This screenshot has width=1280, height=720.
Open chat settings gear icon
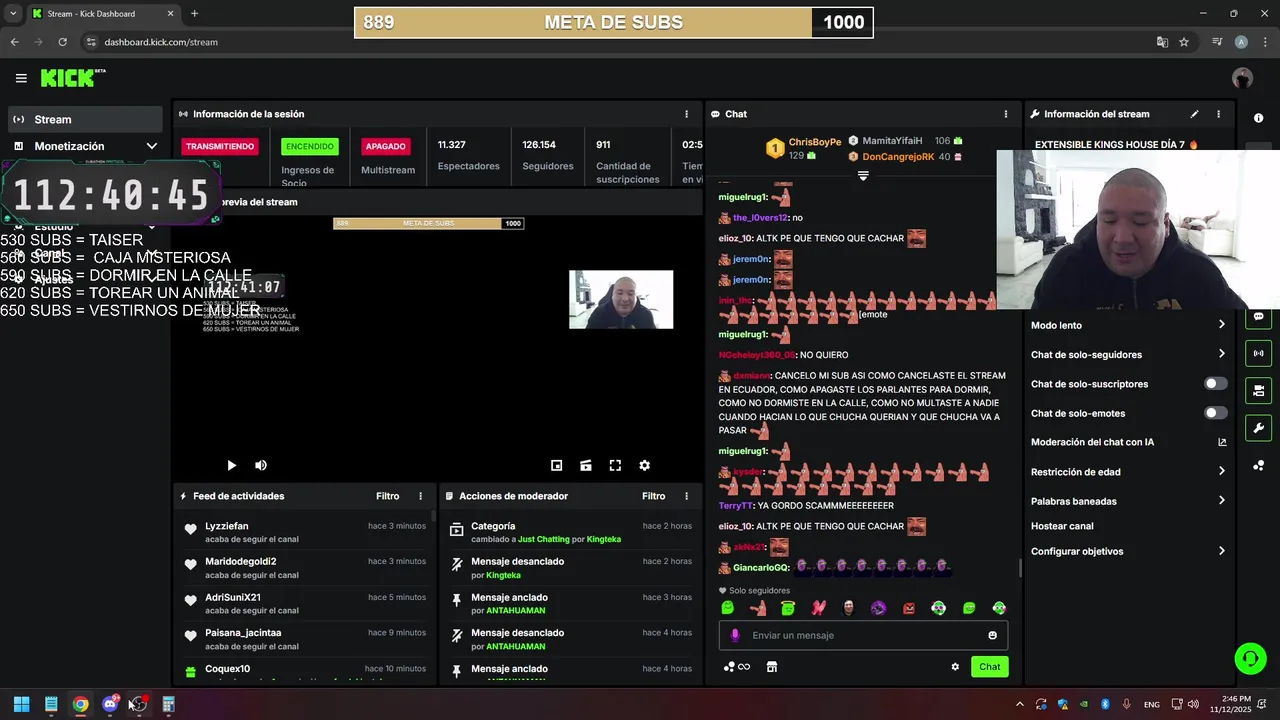click(955, 667)
